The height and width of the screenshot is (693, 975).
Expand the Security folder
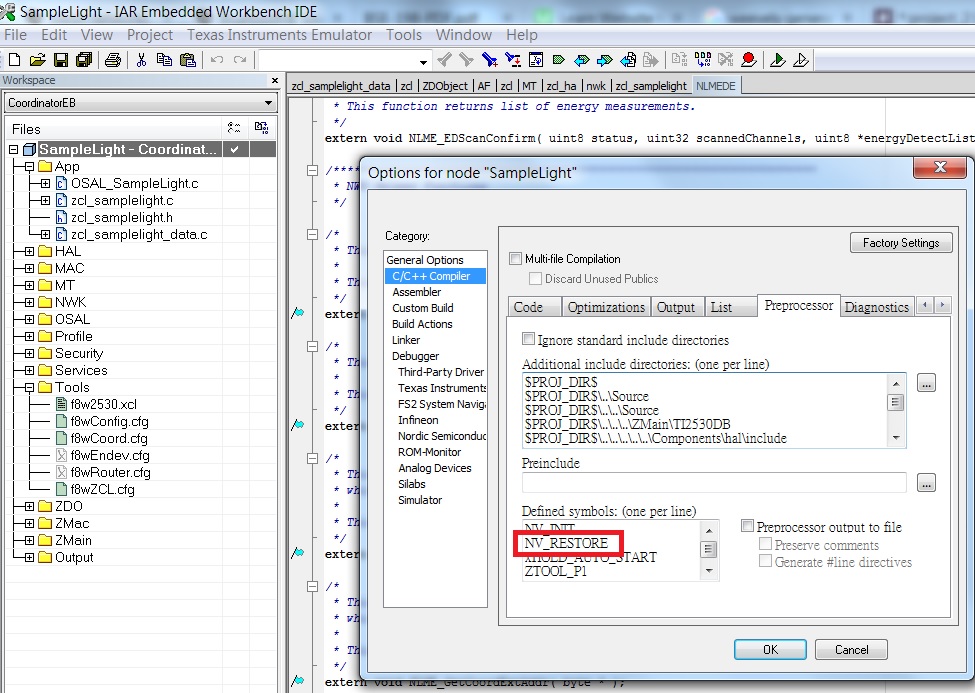click(29, 353)
